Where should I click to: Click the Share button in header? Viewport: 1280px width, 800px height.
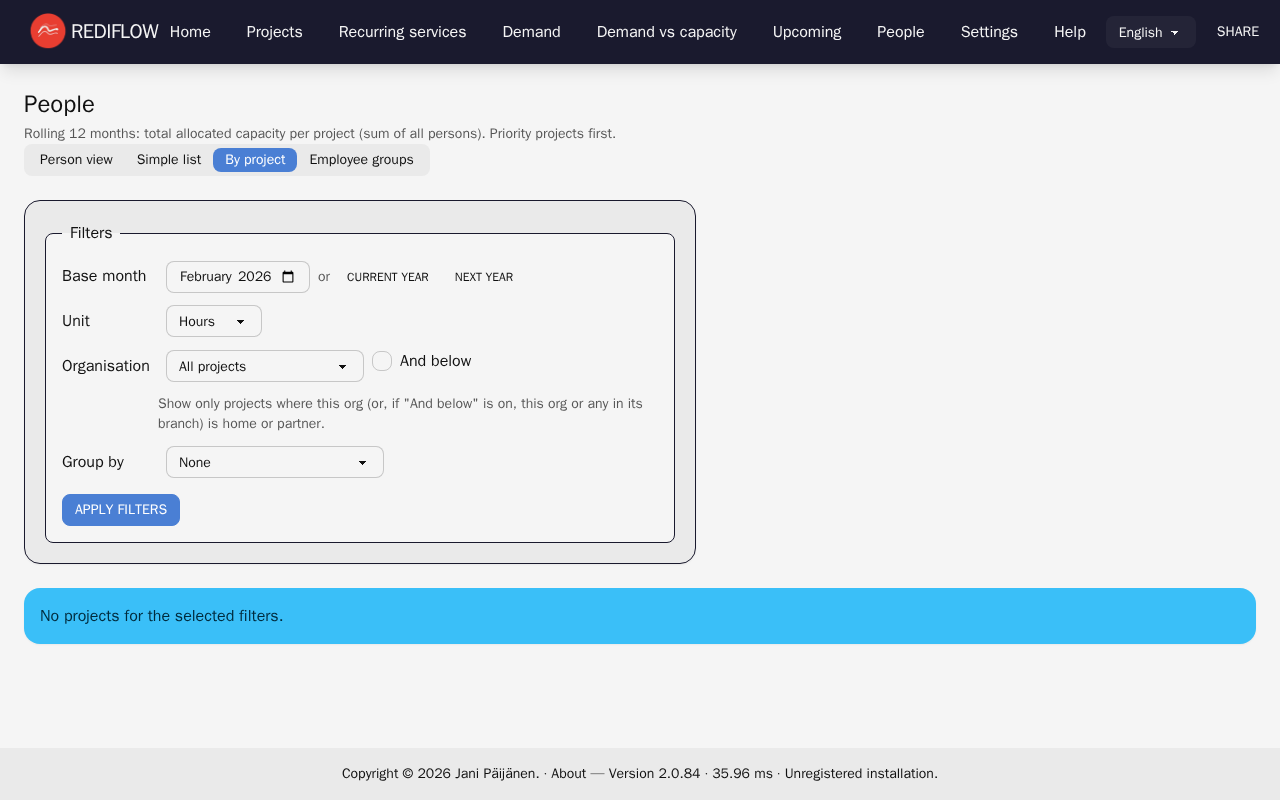(1237, 32)
